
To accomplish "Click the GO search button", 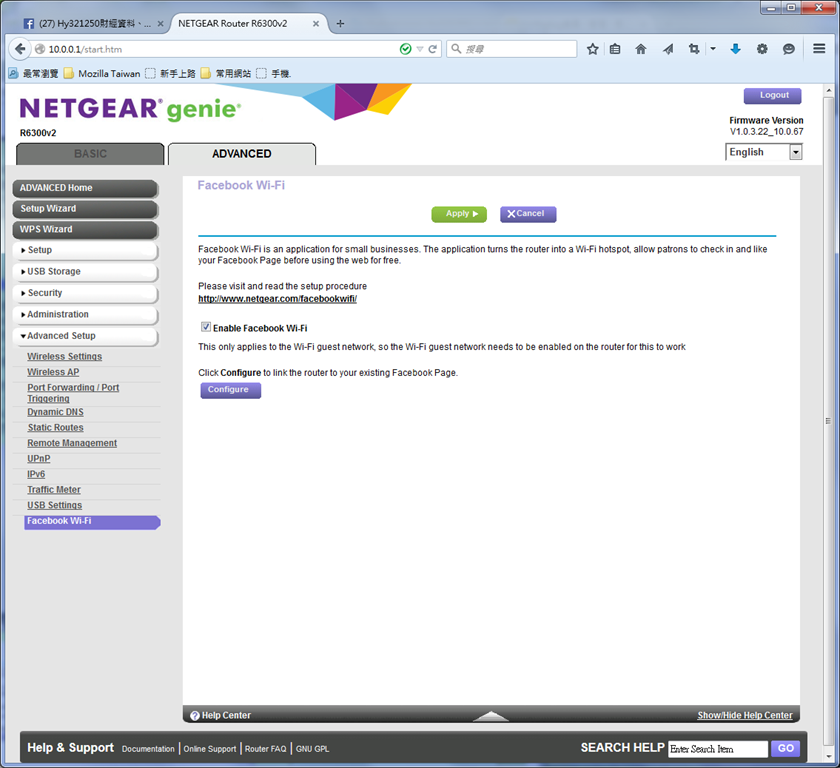I will 785,749.
